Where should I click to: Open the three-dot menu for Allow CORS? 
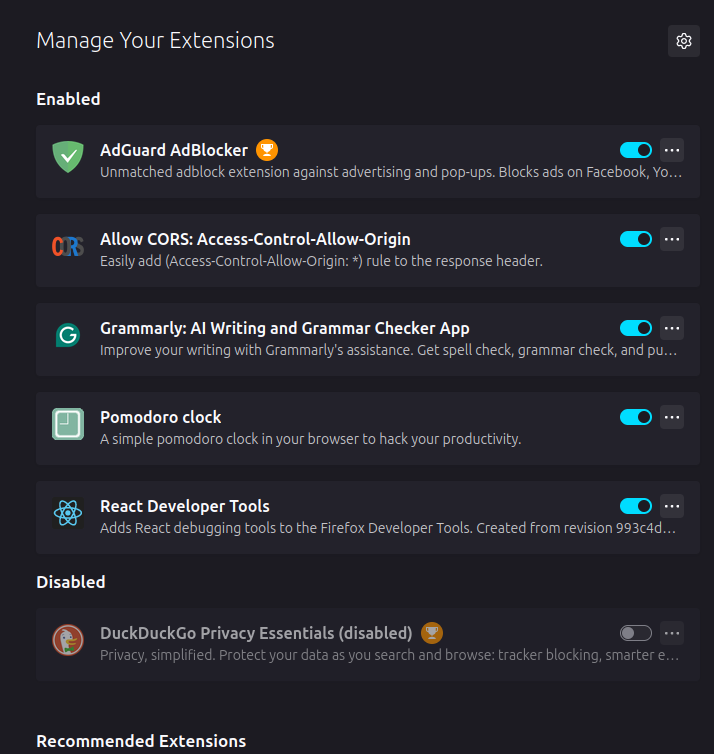[x=672, y=239]
